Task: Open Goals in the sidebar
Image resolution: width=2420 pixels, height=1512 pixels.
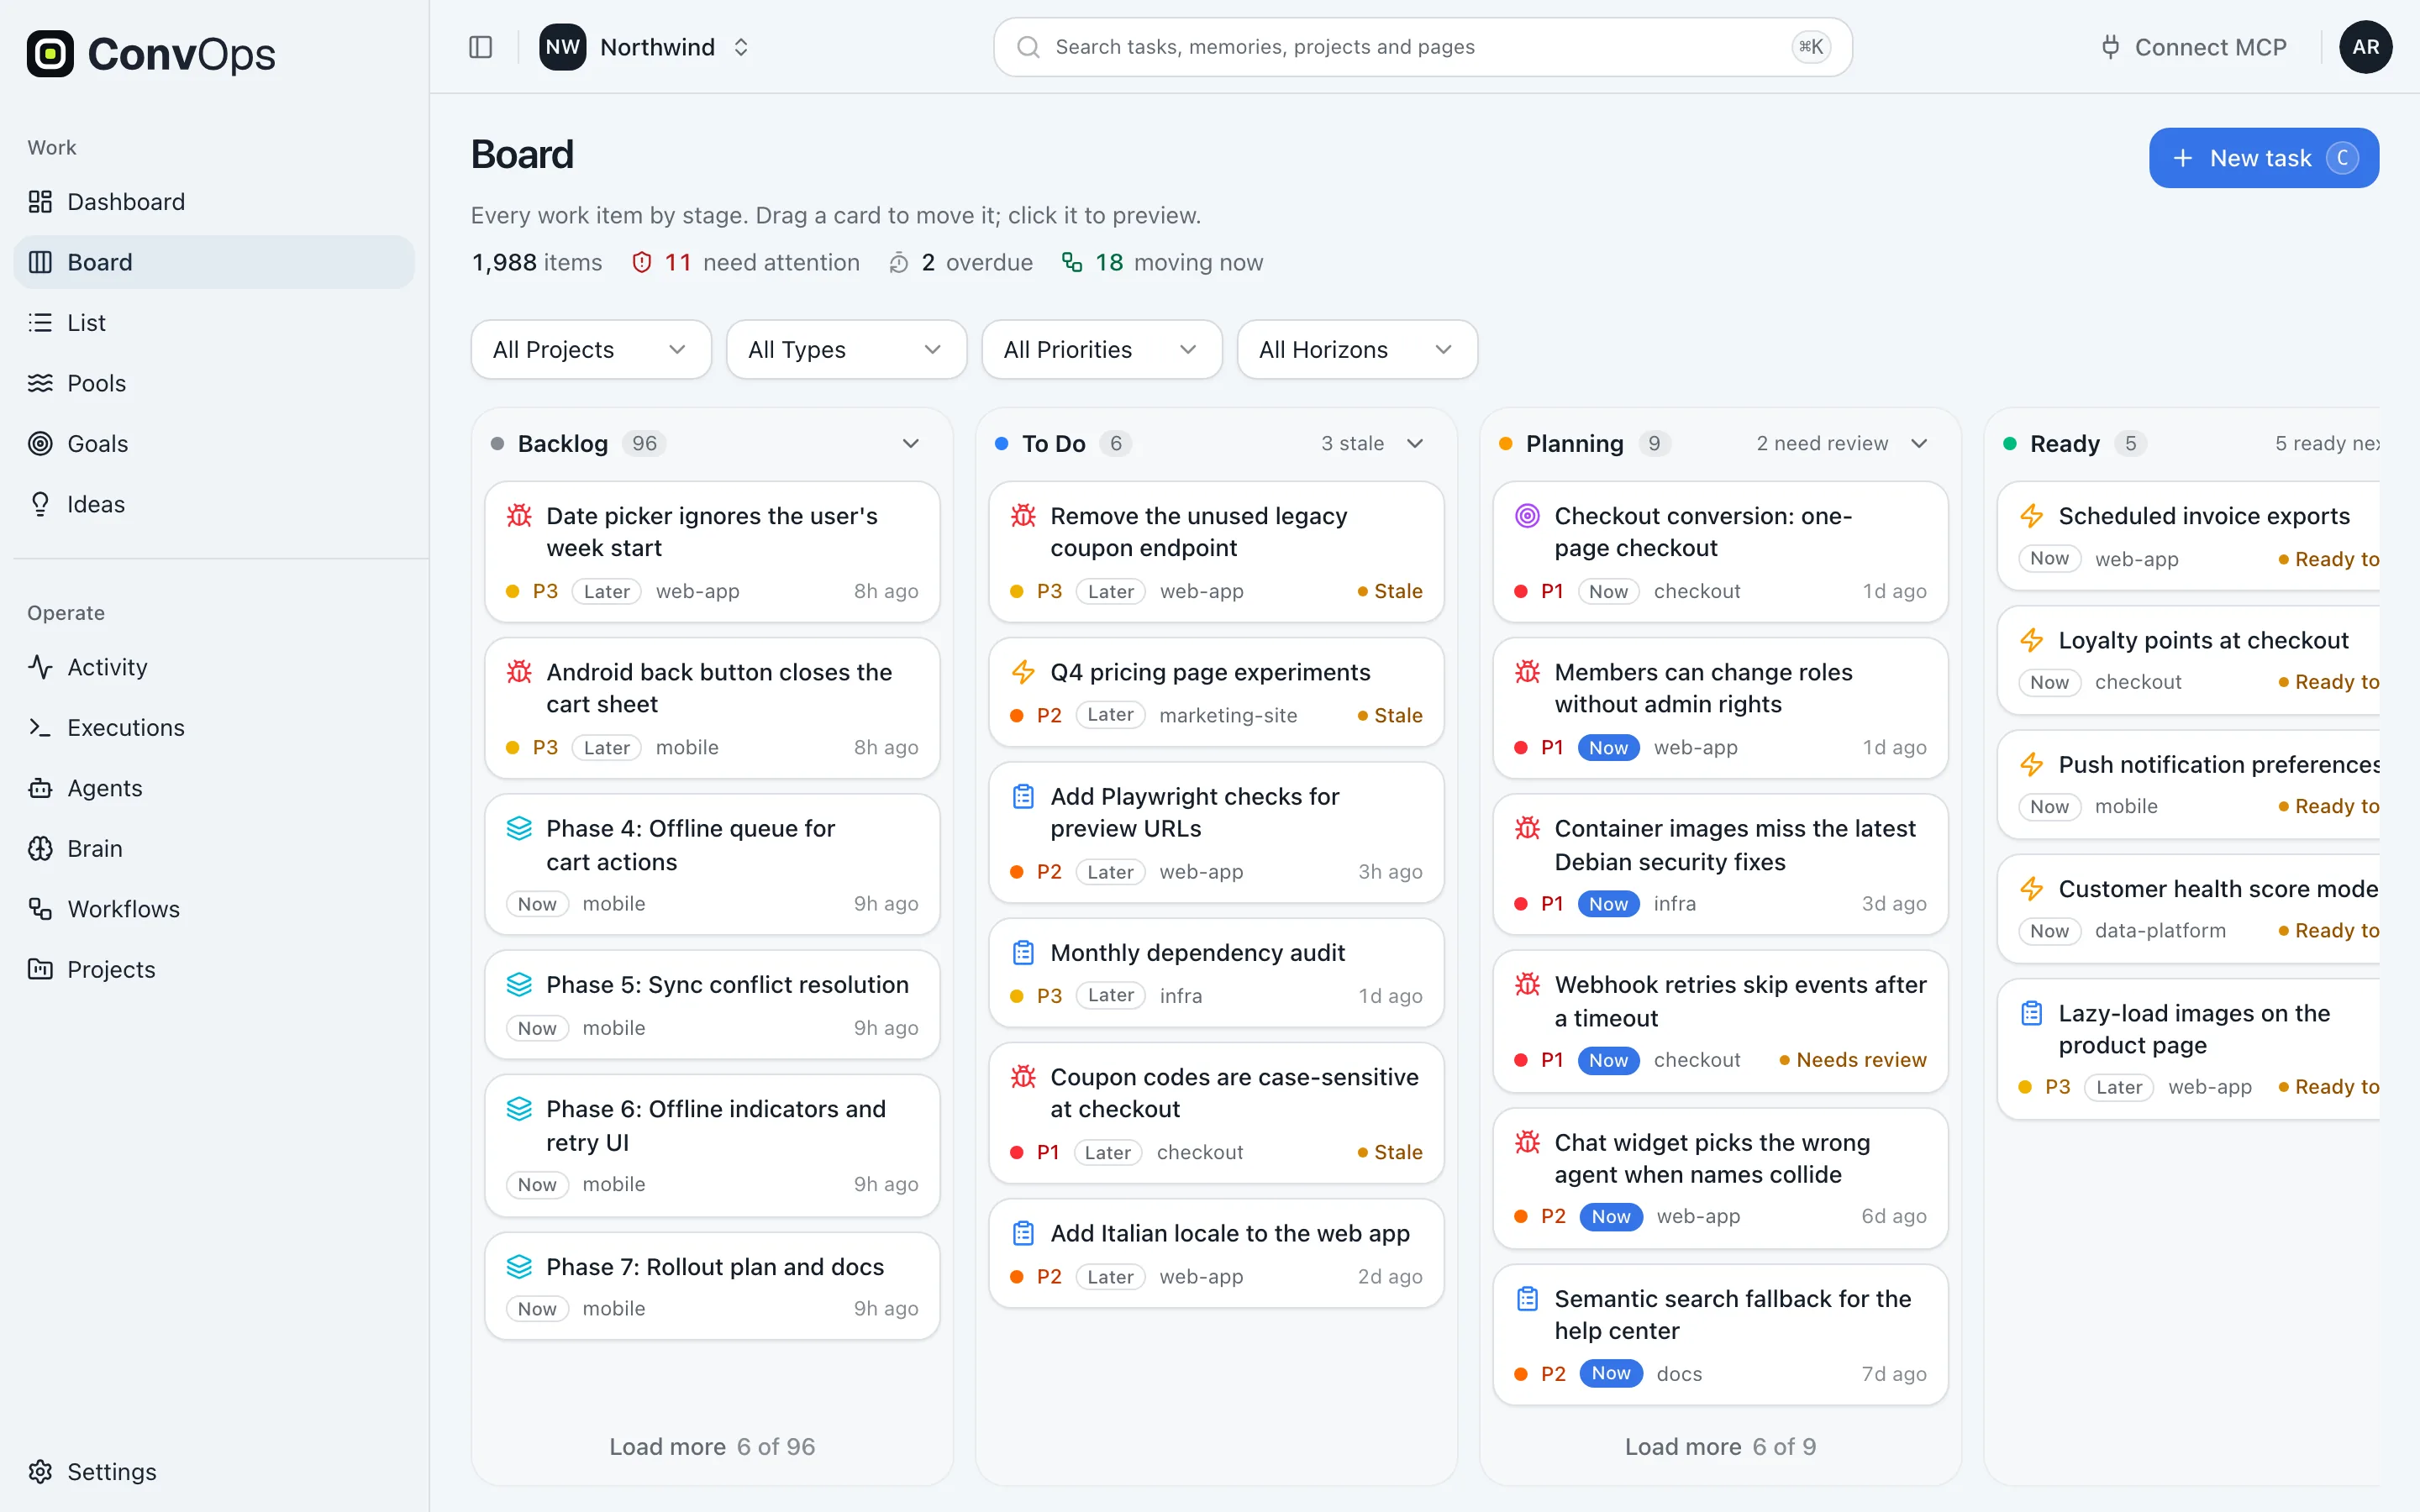Action: tap(214, 444)
